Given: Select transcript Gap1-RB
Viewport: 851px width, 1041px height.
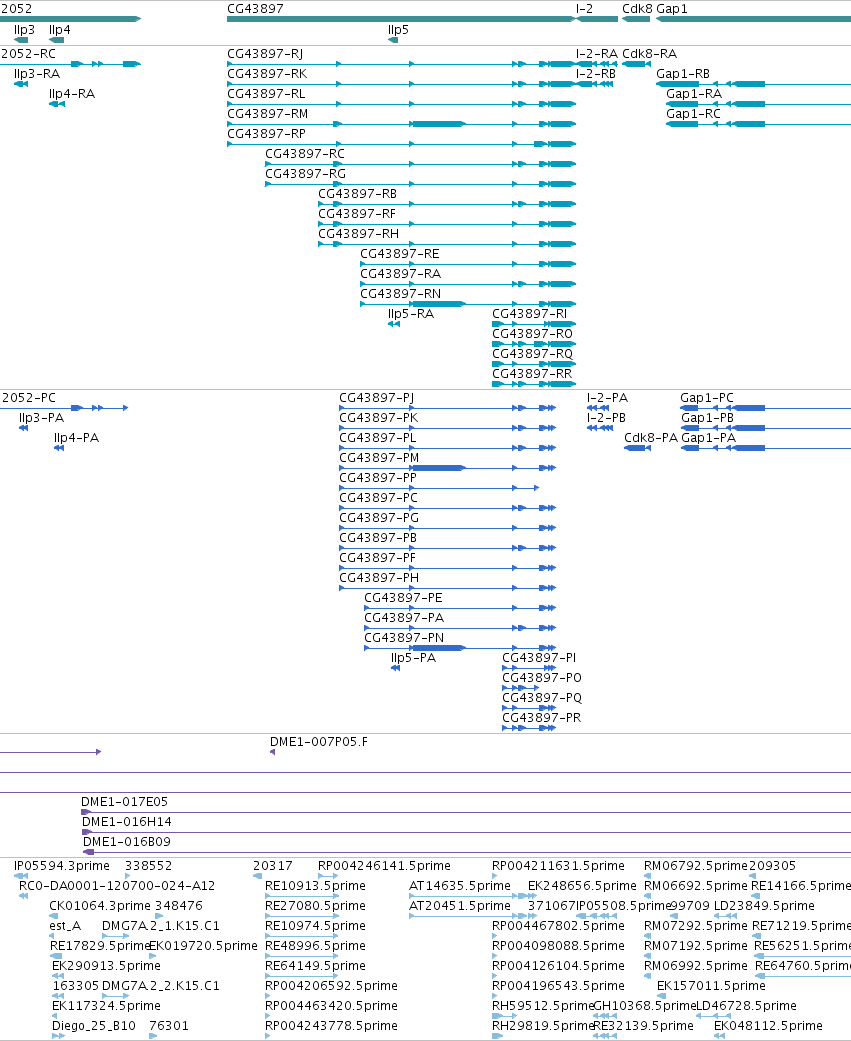Looking at the screenshot, I should point(753,84).
